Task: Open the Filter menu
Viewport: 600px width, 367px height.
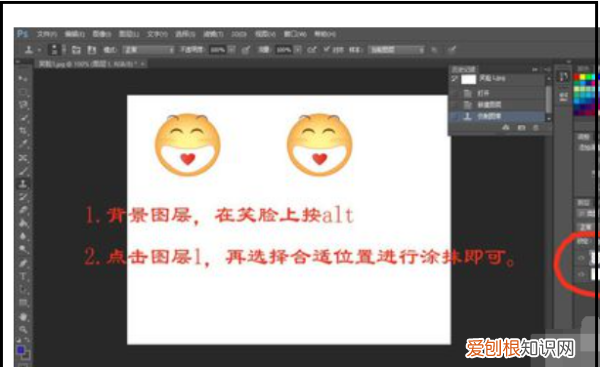Action: pyautogui.click(x=213, y=34)
